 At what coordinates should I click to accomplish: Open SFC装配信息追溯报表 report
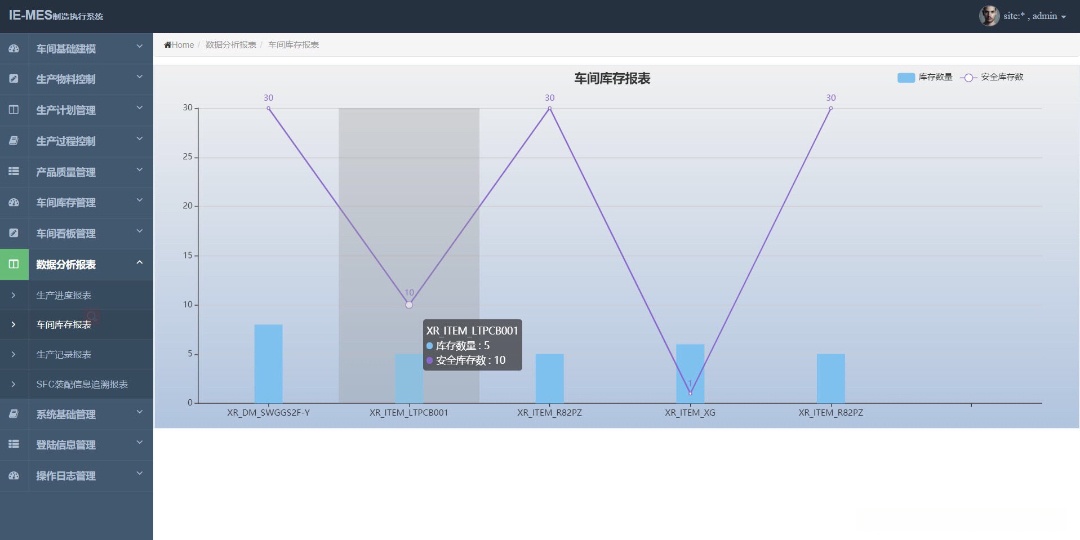point(82,384)
